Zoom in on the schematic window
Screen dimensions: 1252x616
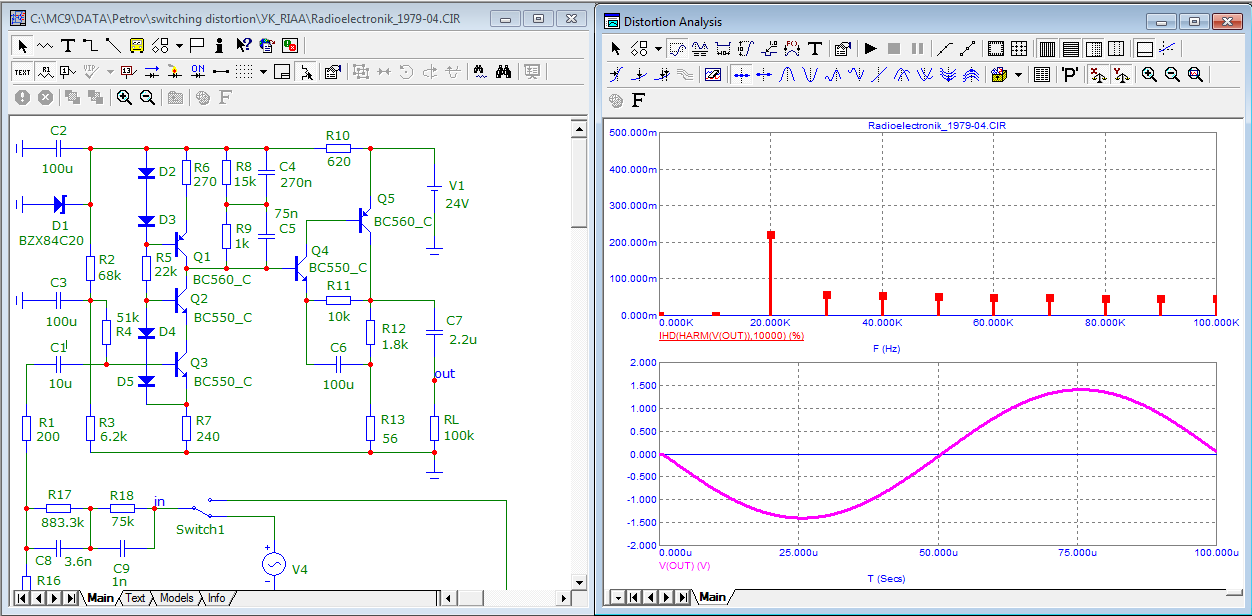coord(124,97)
